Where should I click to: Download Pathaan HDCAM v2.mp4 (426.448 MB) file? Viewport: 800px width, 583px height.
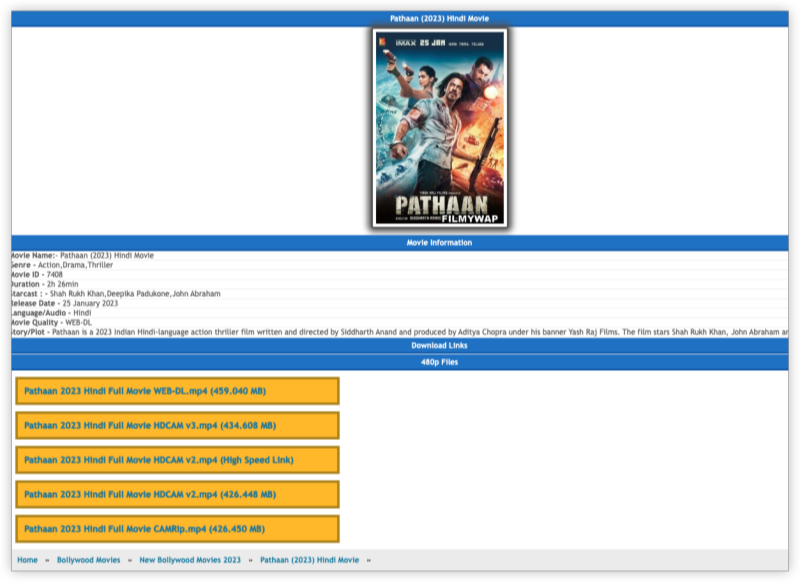pyautogui.click(x=177, y=494)
